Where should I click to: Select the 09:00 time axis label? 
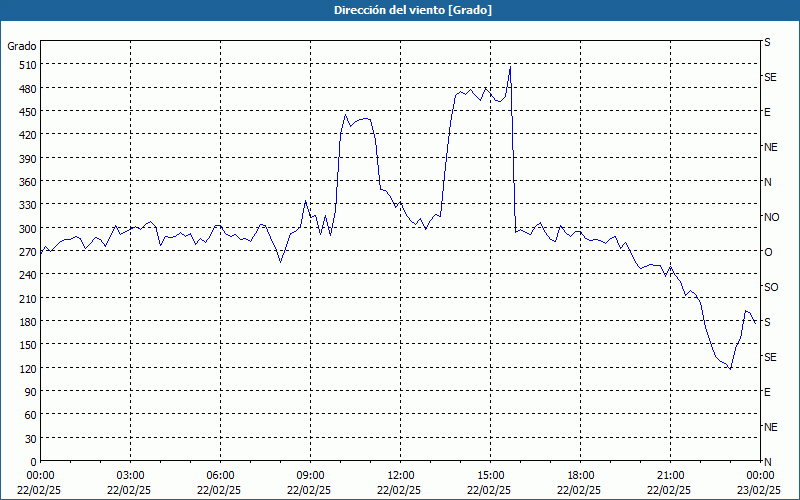click(310, 476)
